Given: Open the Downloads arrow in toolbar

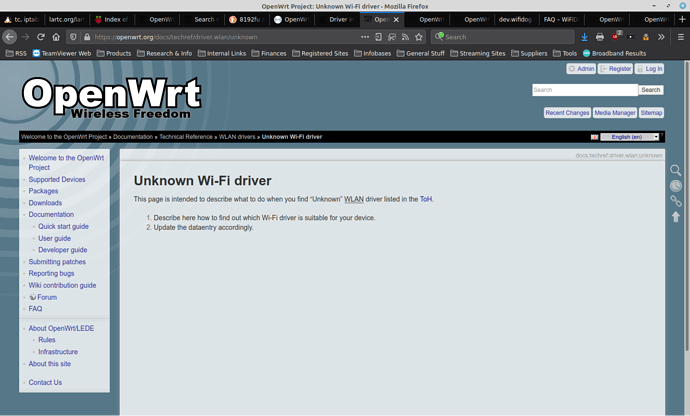Looking at the screenshot, I should [584, 37].
